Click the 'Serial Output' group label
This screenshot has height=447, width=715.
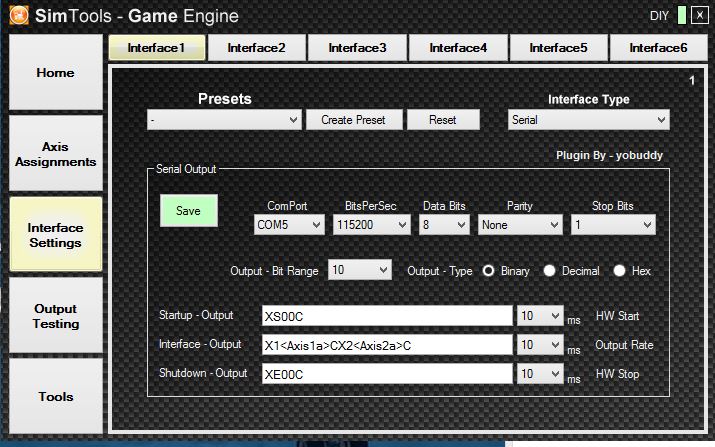click(x=186, y=169)
